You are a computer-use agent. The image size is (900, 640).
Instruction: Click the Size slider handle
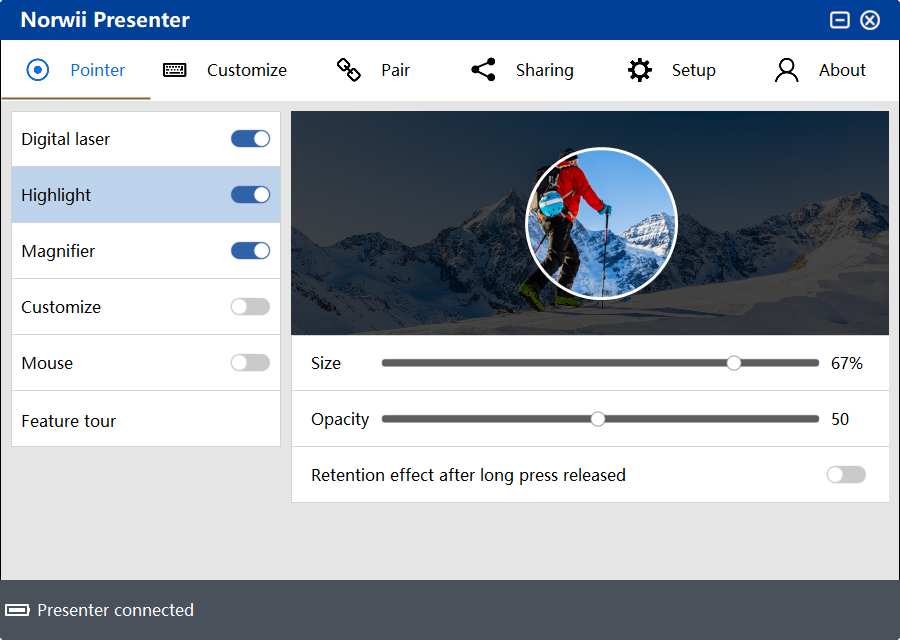click(x=734, y=363)
